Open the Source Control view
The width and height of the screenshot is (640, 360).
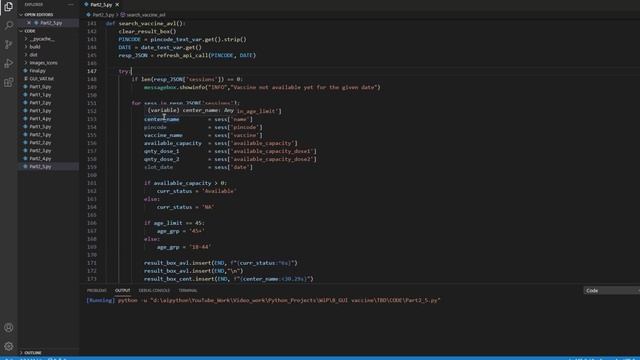tap(8, 44)
